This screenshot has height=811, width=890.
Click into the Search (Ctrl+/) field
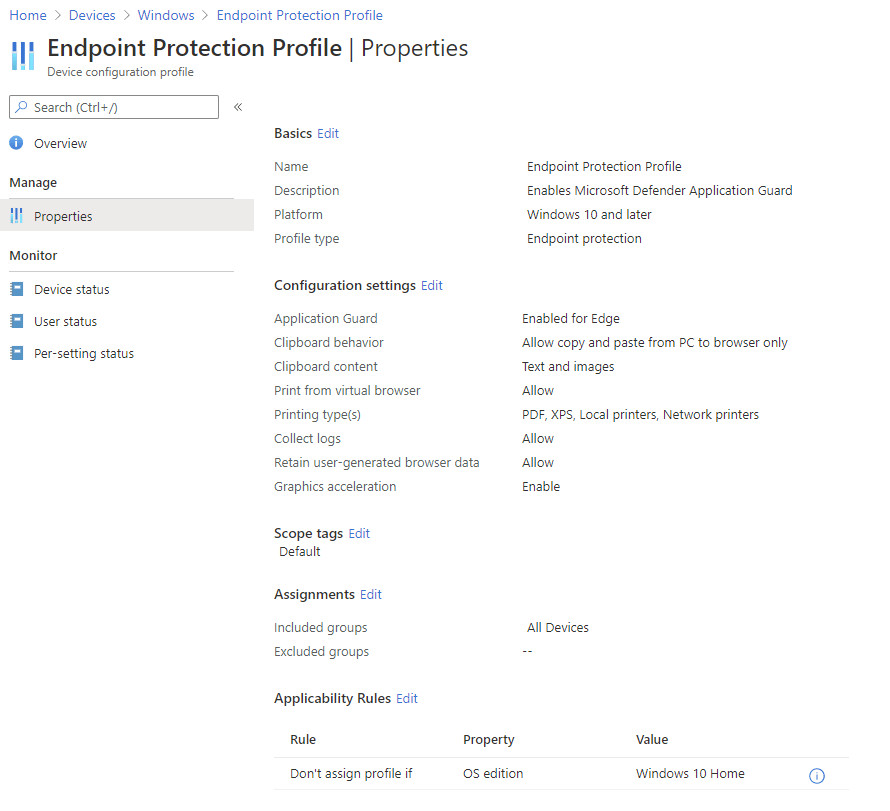[x=120, y=107]
